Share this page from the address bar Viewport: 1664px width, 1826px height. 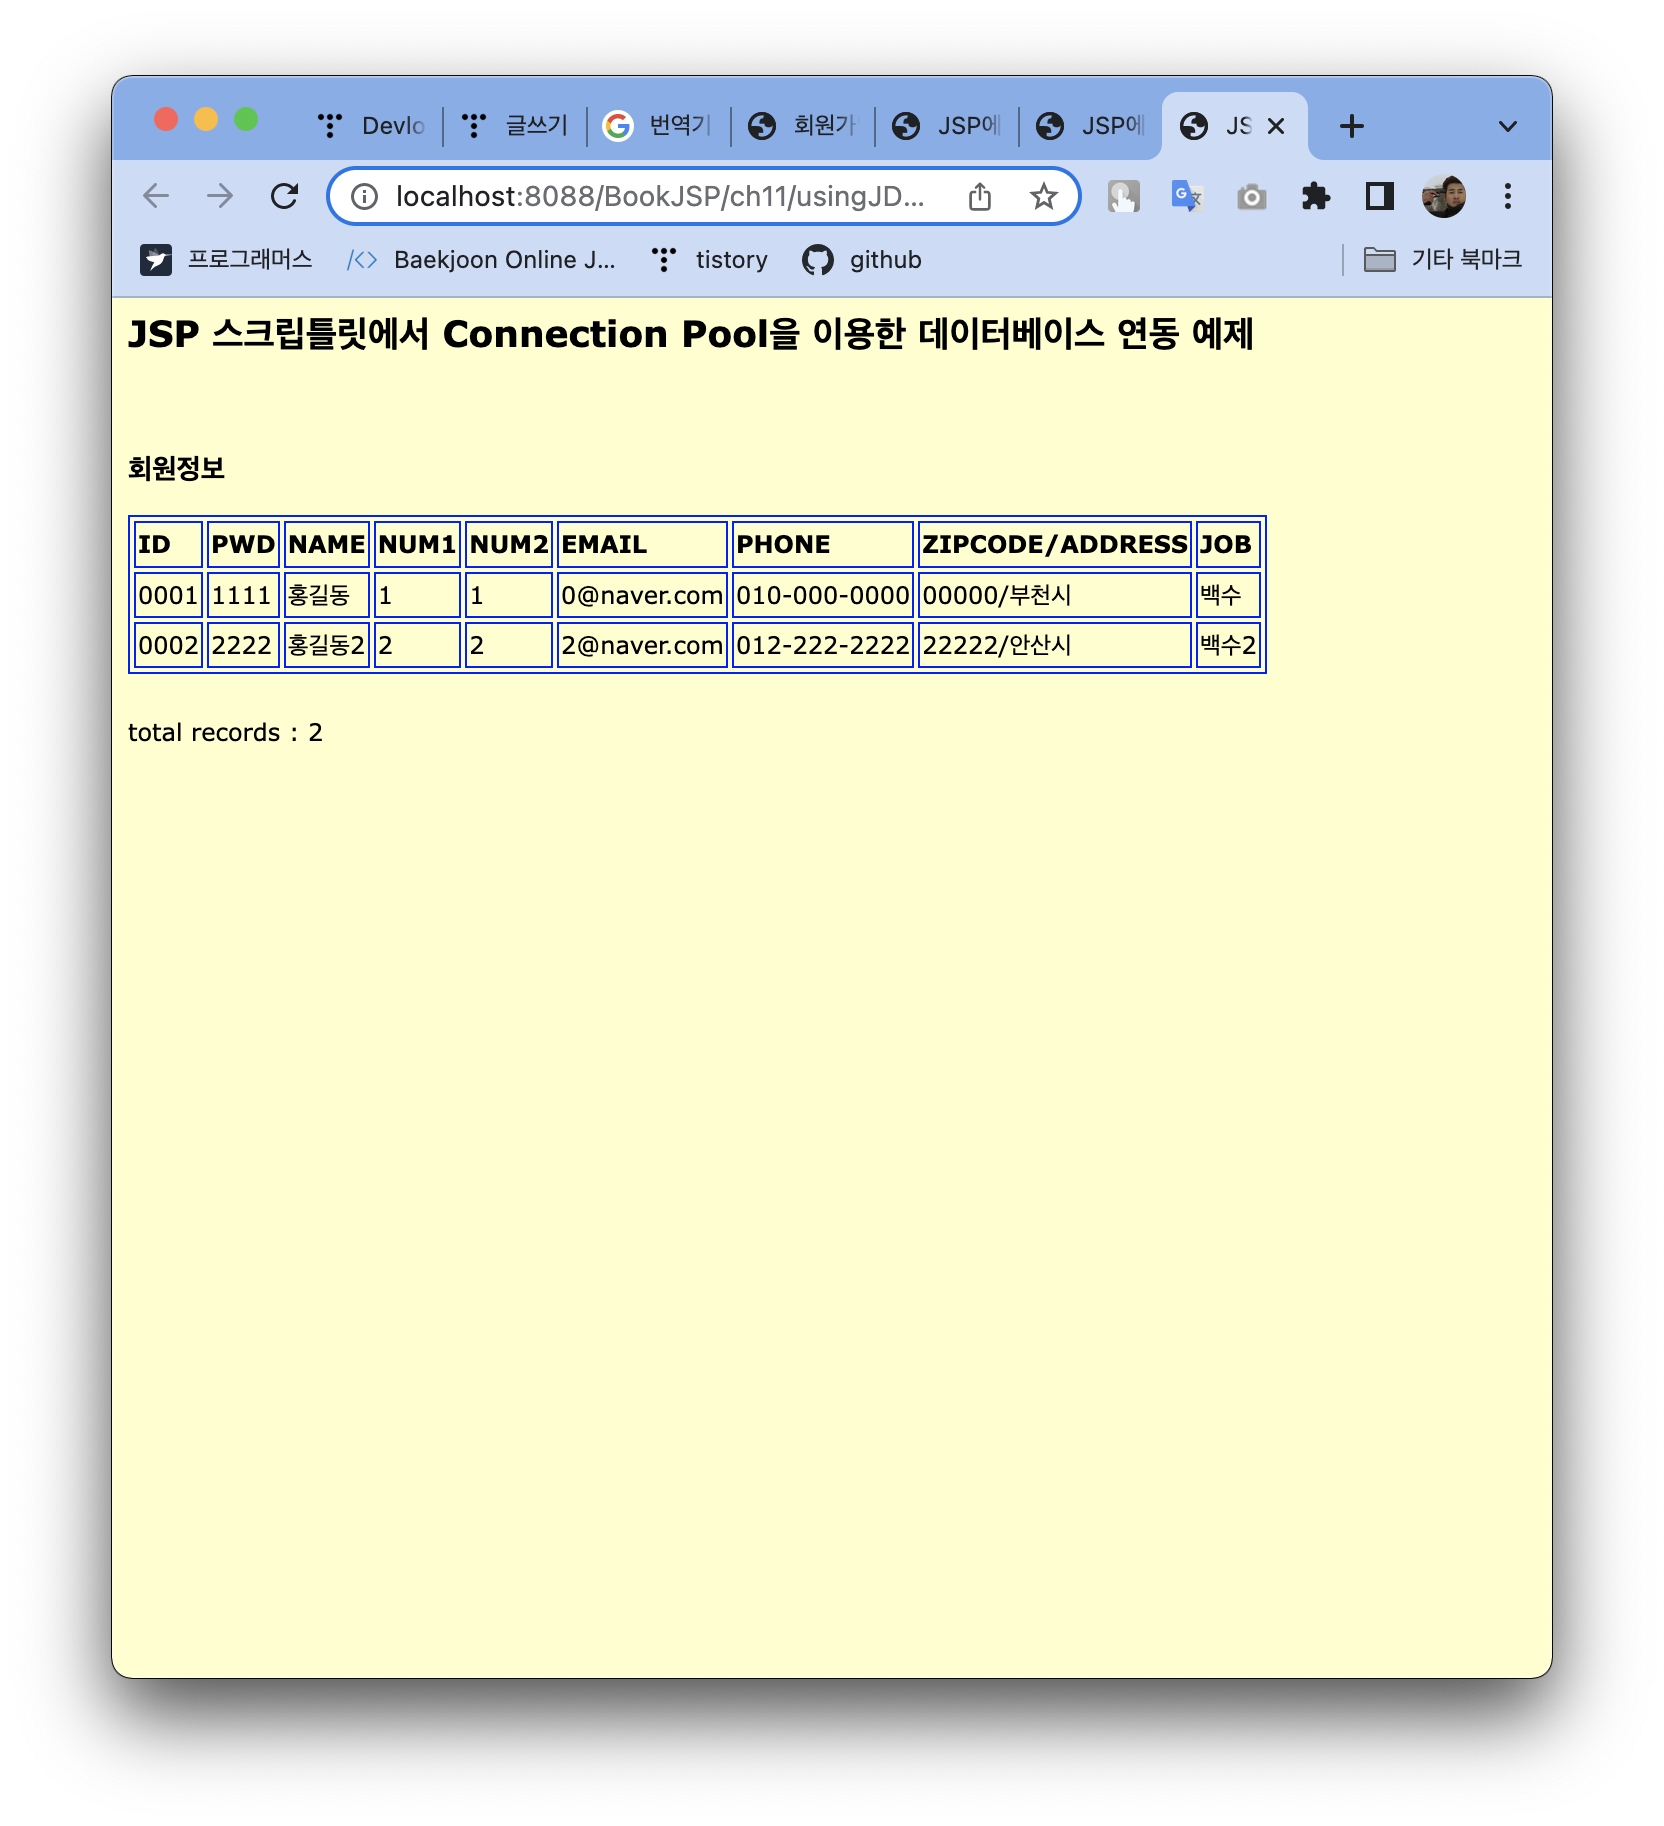click(x=980, y=197)
